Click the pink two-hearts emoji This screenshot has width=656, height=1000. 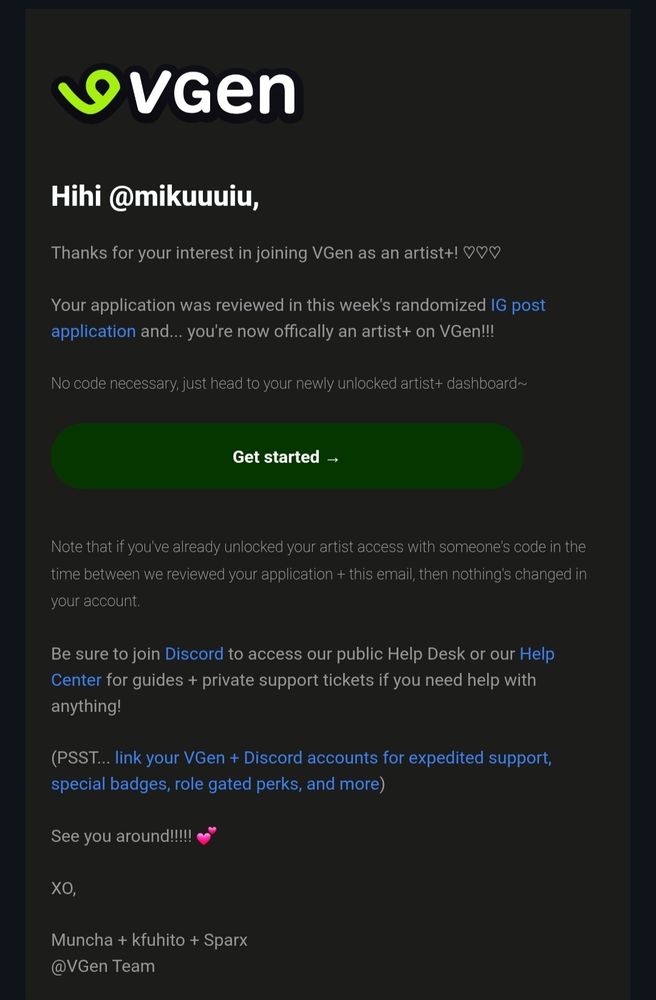tap(206, 835)
